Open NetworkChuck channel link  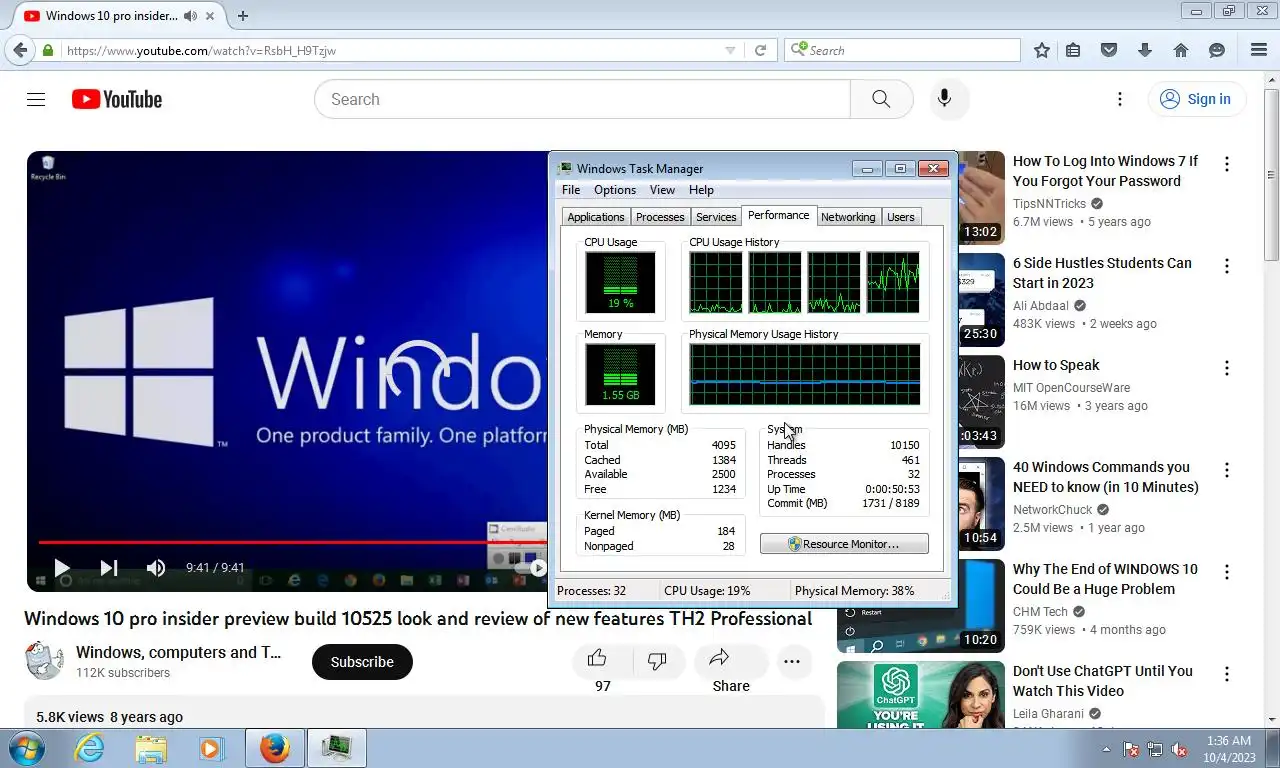pyautogui.click(x=1053, y=509)
